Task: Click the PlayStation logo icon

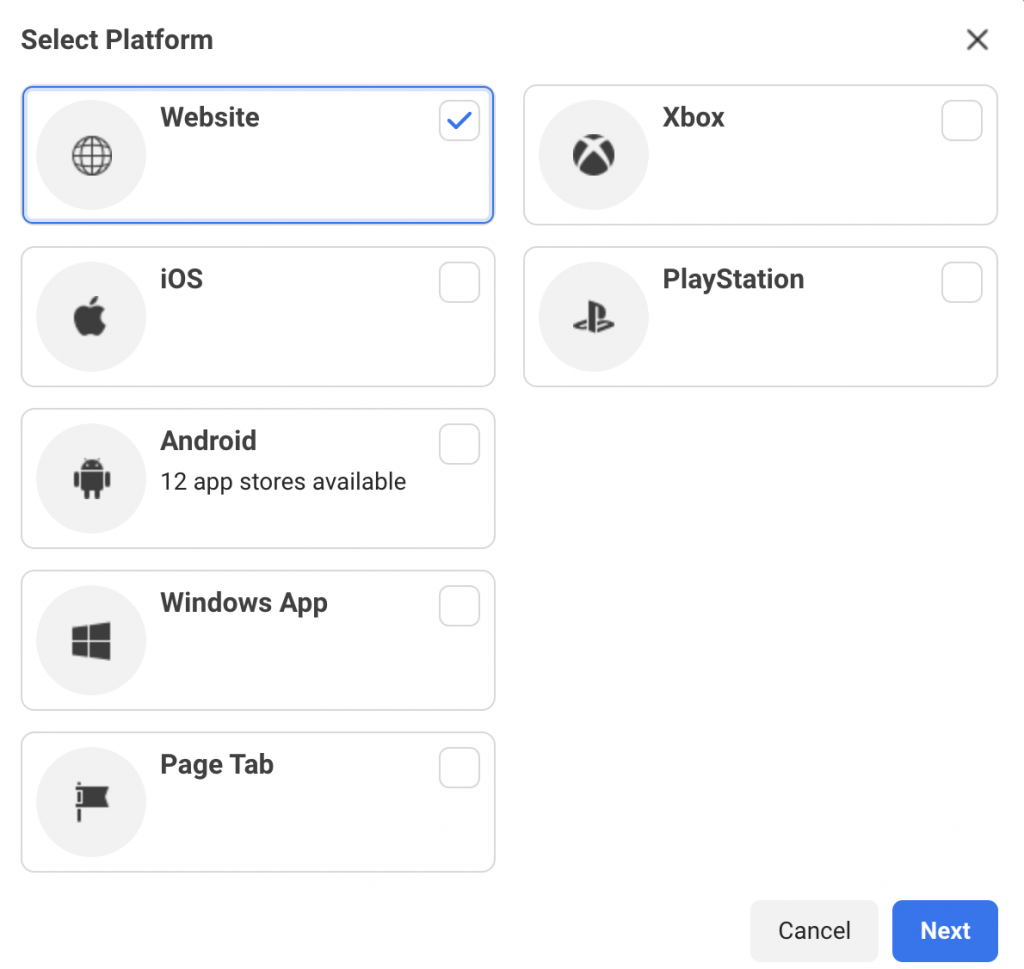Action: [x=593, y=318]
